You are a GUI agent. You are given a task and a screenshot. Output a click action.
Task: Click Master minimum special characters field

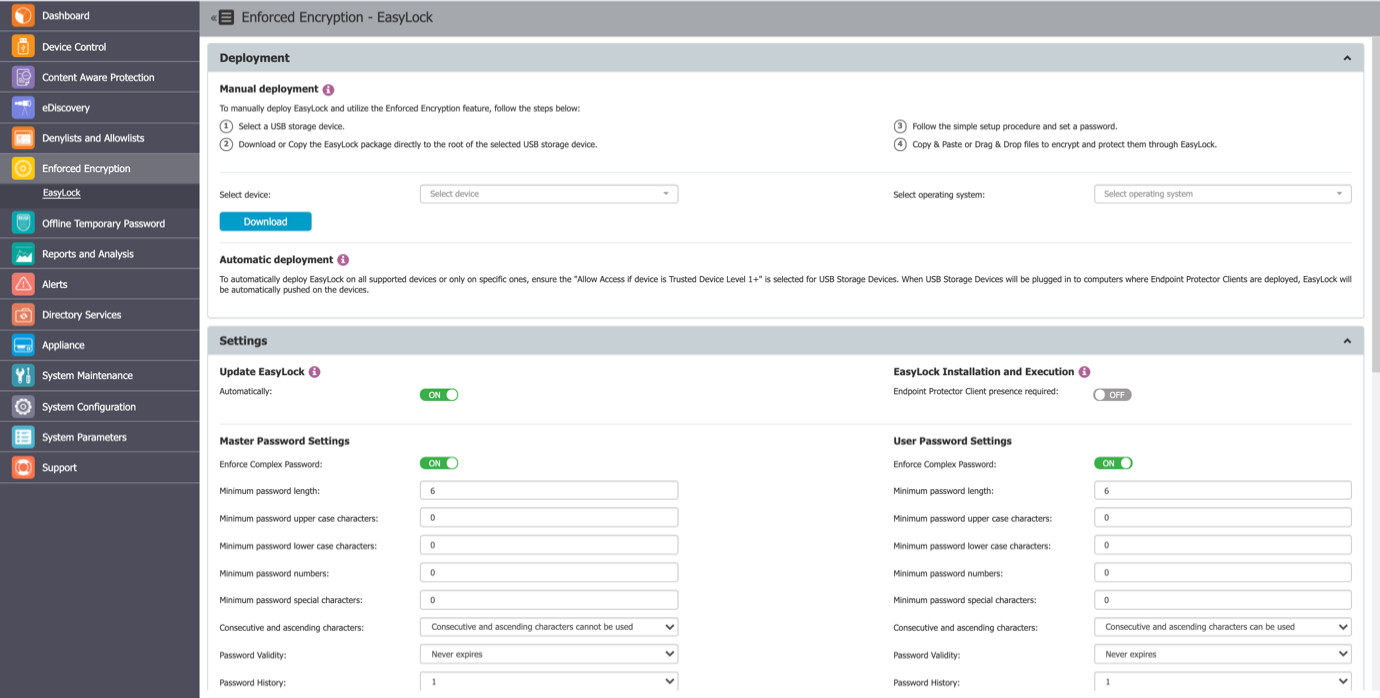tap(549, 600)
